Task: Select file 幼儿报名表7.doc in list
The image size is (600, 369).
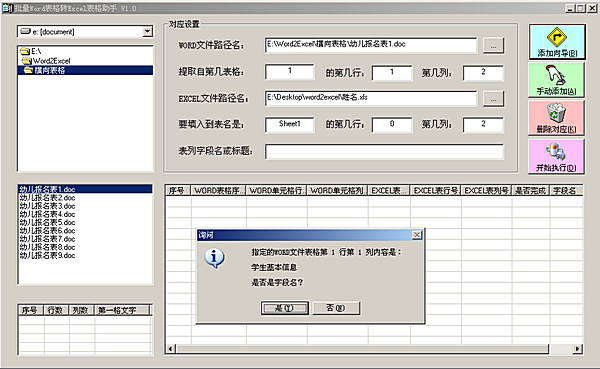Action: point(47,239)
